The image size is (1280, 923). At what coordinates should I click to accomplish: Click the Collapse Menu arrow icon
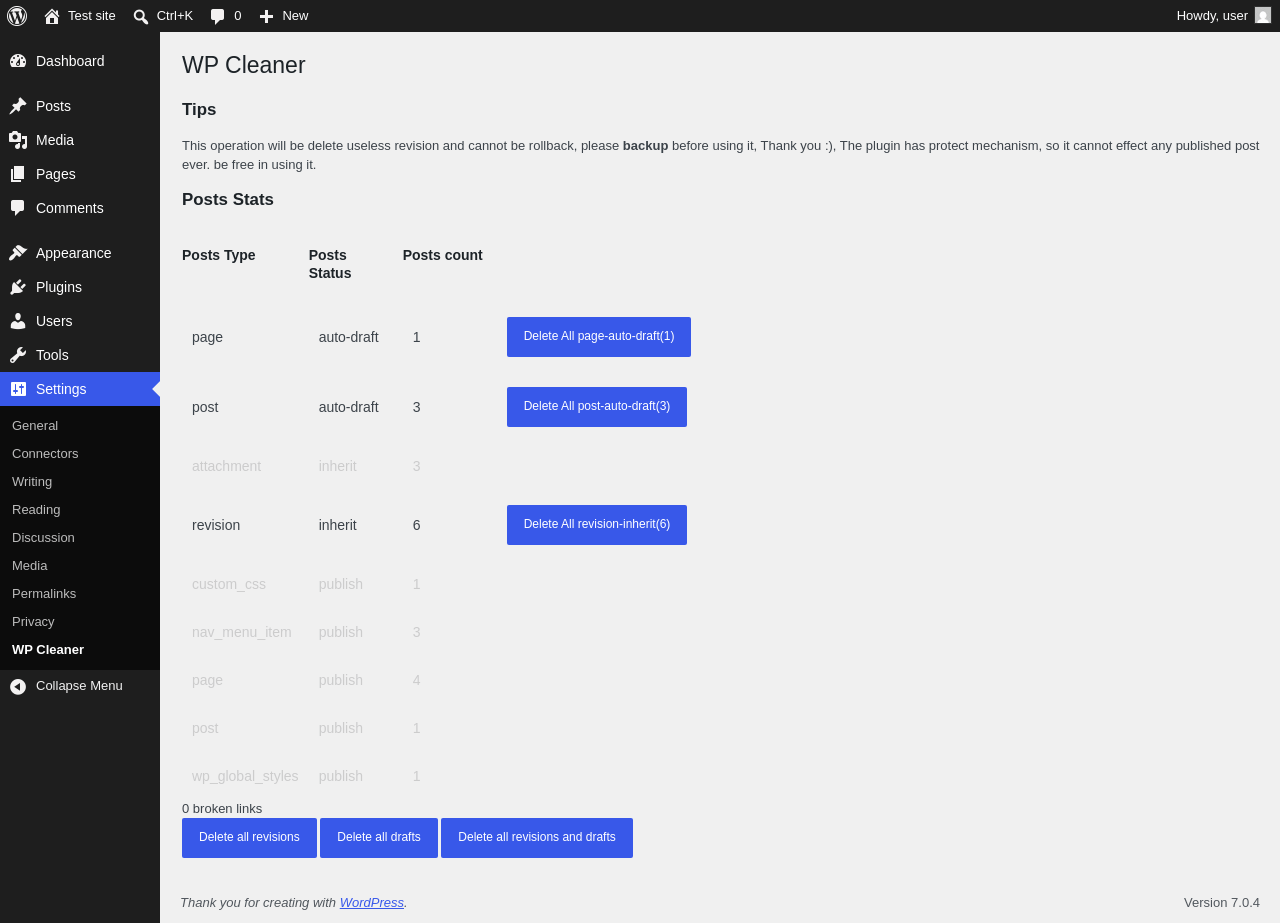pyautogui.click(x=18, y=686)
